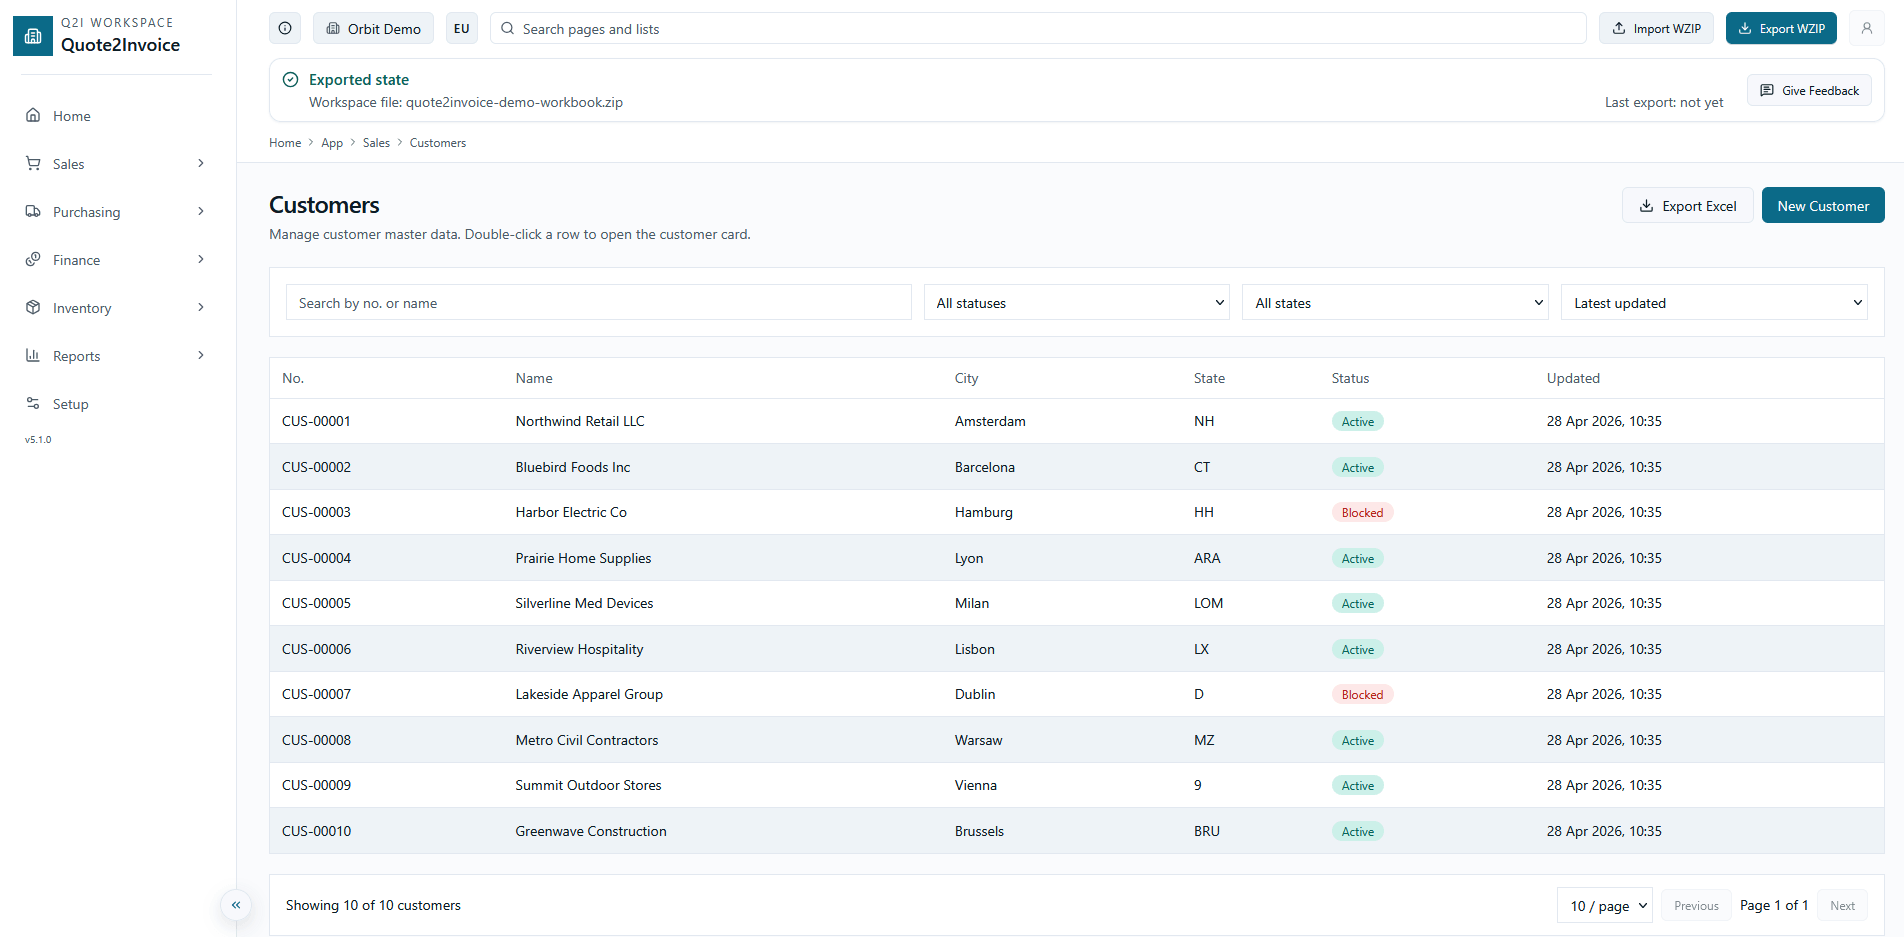Open the All statuses dropdown
Viewport: 1904px width, 937px height.
pos(1076,302)
